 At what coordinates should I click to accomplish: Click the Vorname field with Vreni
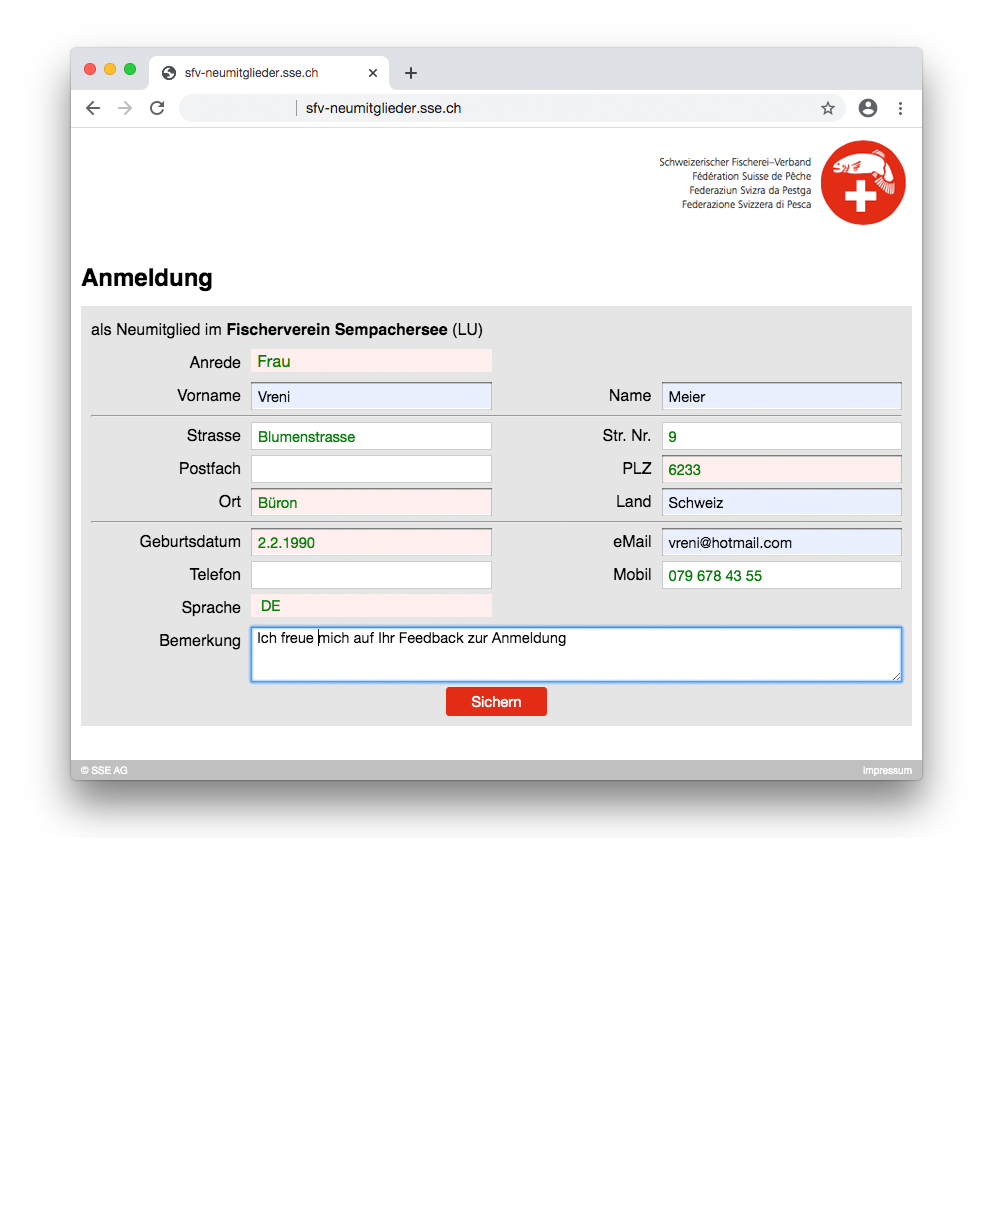coord(371,396)
